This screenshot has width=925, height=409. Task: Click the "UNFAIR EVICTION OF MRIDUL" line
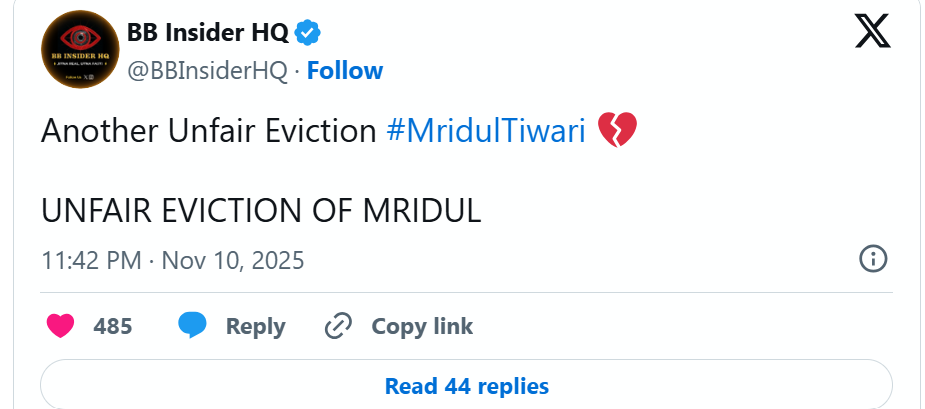coord(261,211)
